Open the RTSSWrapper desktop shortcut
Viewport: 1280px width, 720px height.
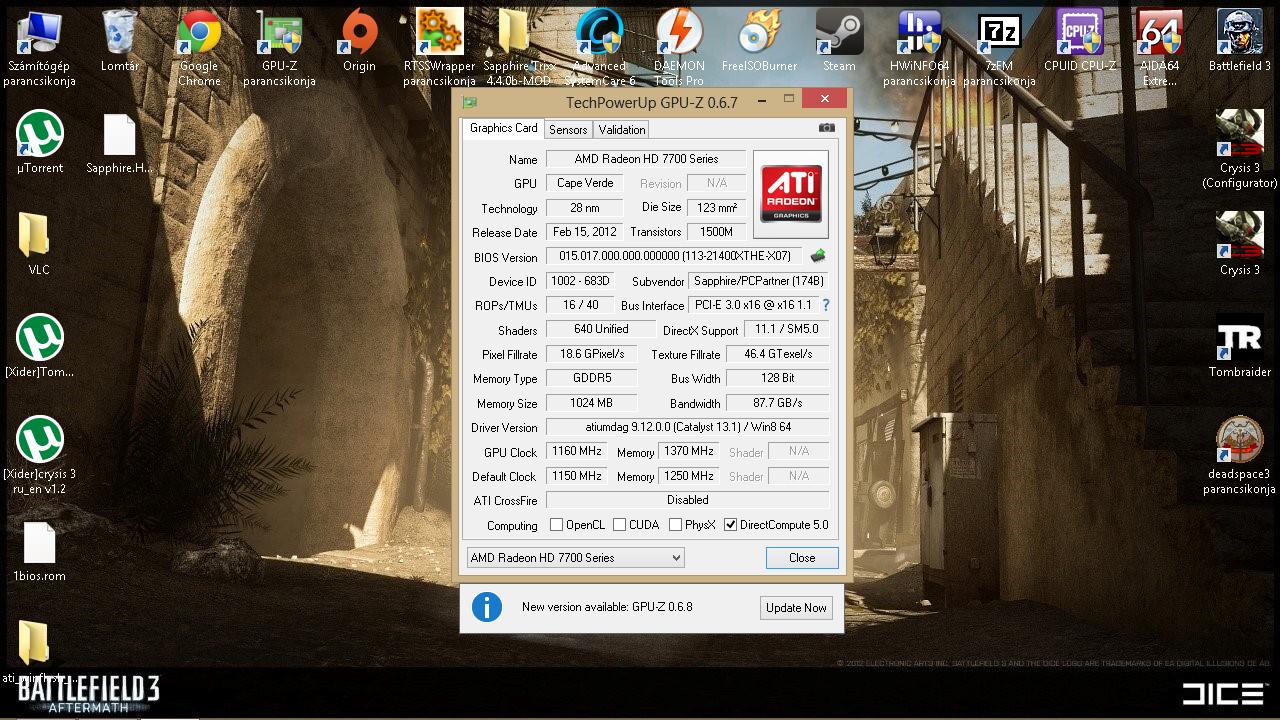click(x=439, y=47)
